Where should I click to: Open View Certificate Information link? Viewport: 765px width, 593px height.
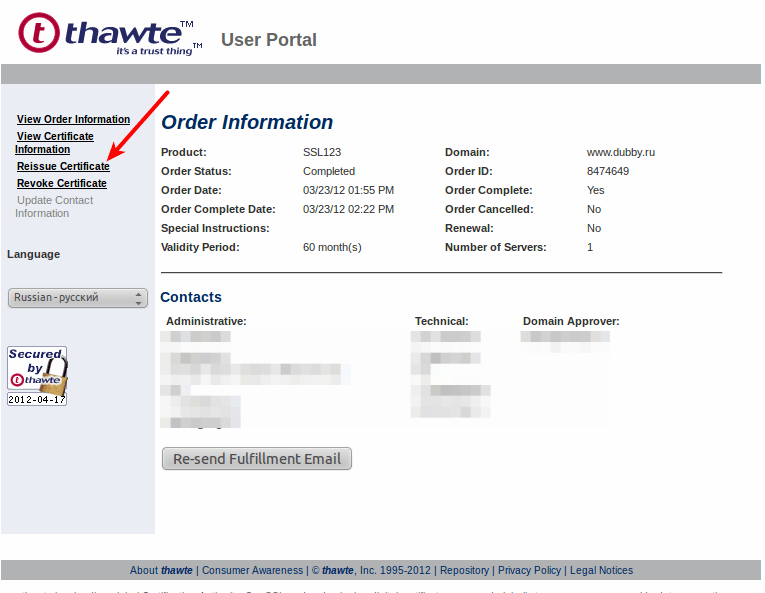[x=54, y=143]
